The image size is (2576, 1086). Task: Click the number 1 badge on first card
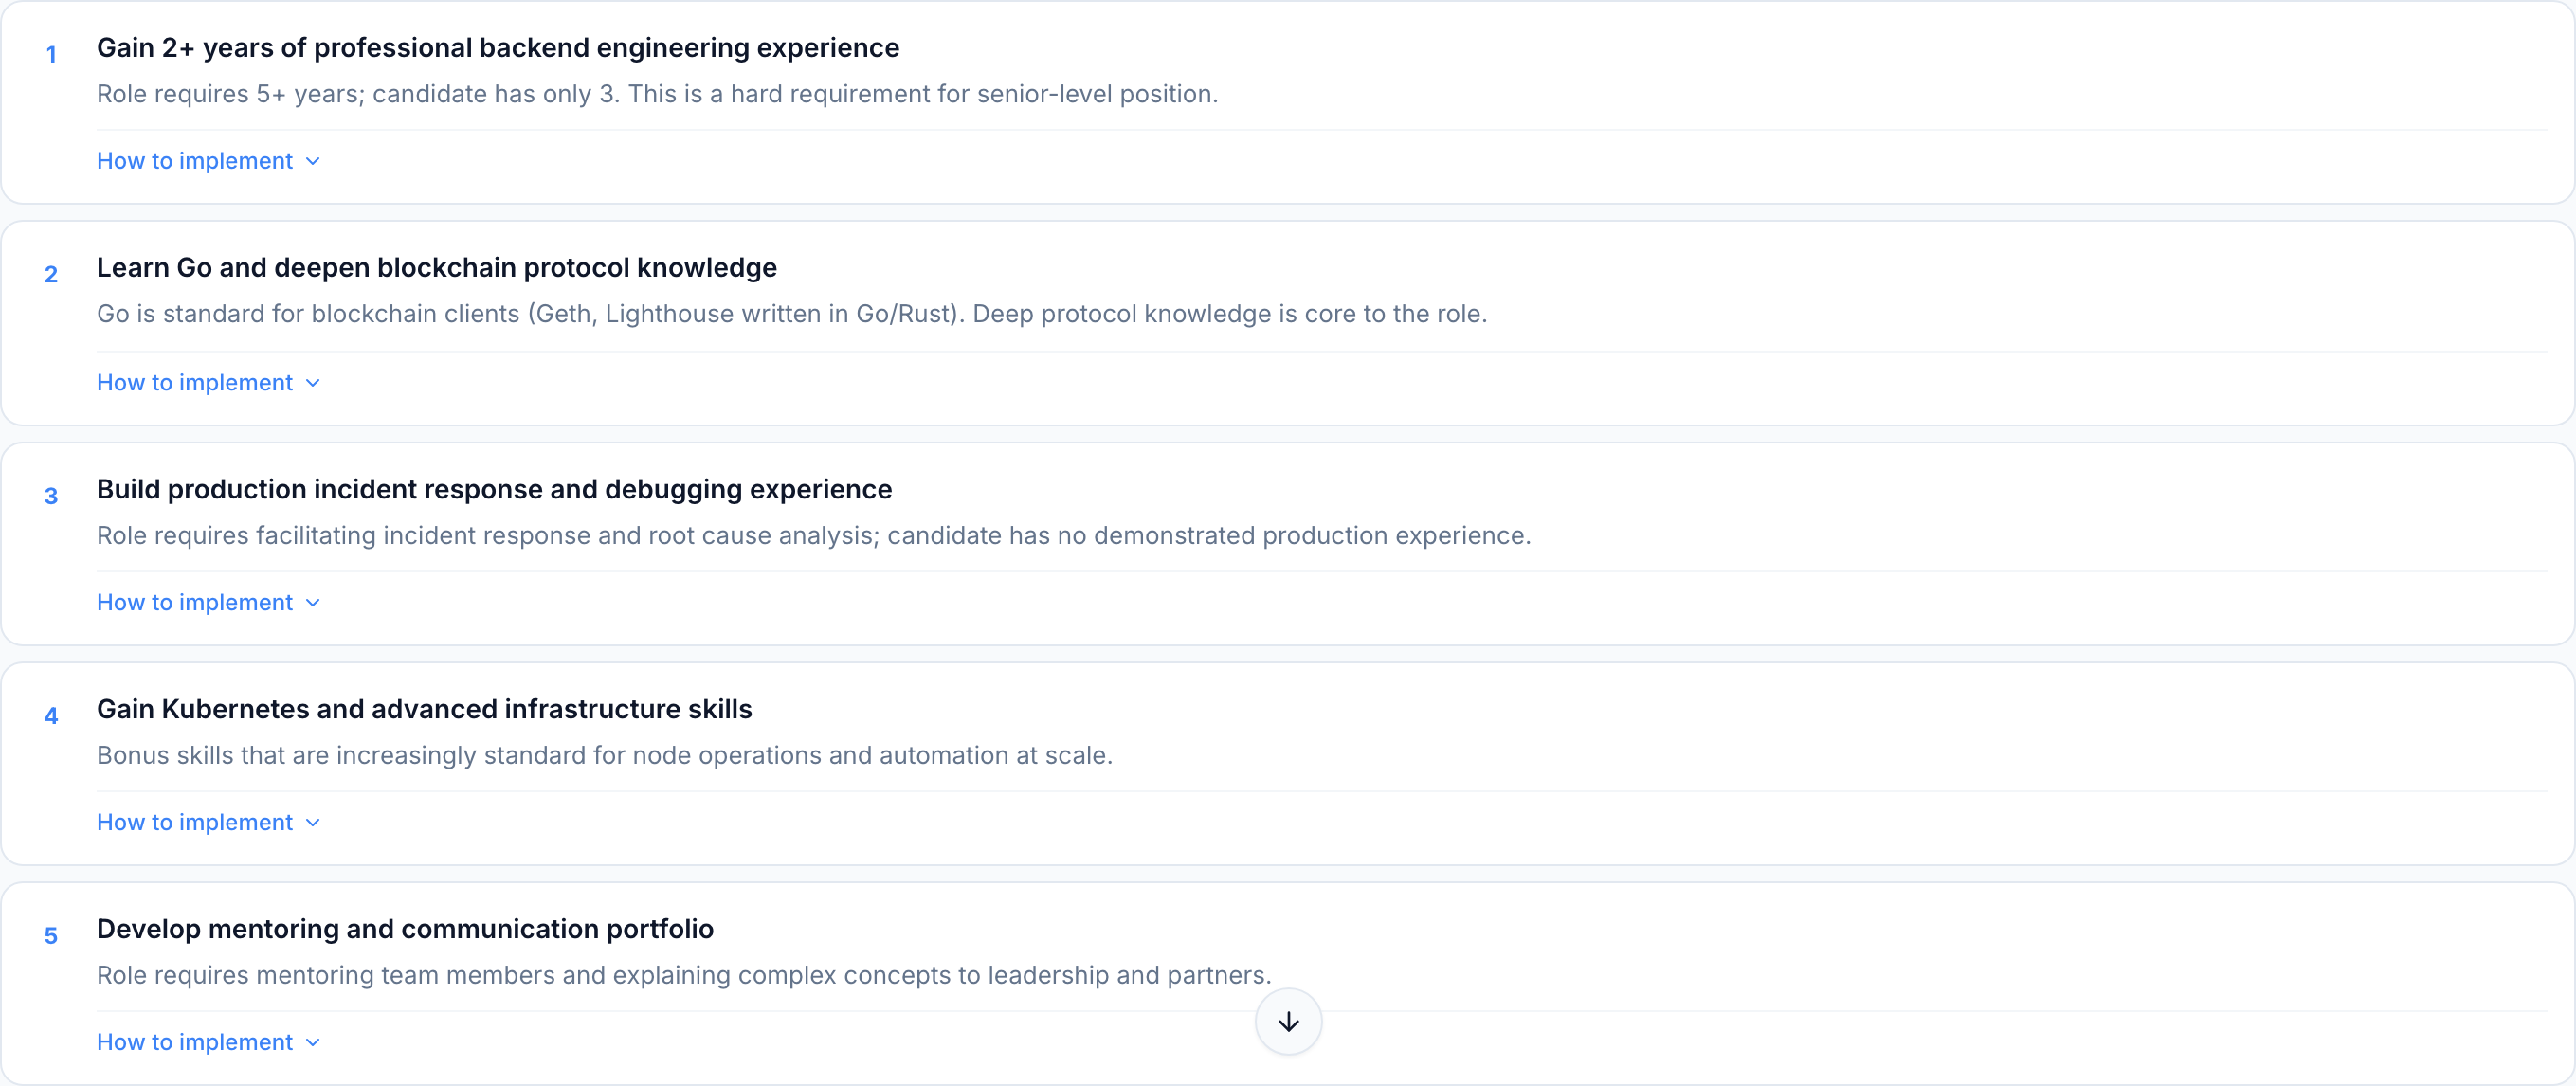tap(51, 55)
